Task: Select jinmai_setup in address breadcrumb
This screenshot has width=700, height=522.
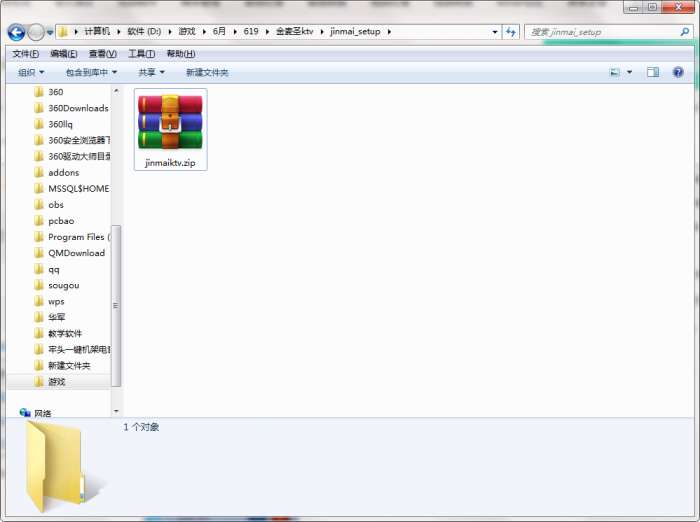Action: [x=355, y=31]
